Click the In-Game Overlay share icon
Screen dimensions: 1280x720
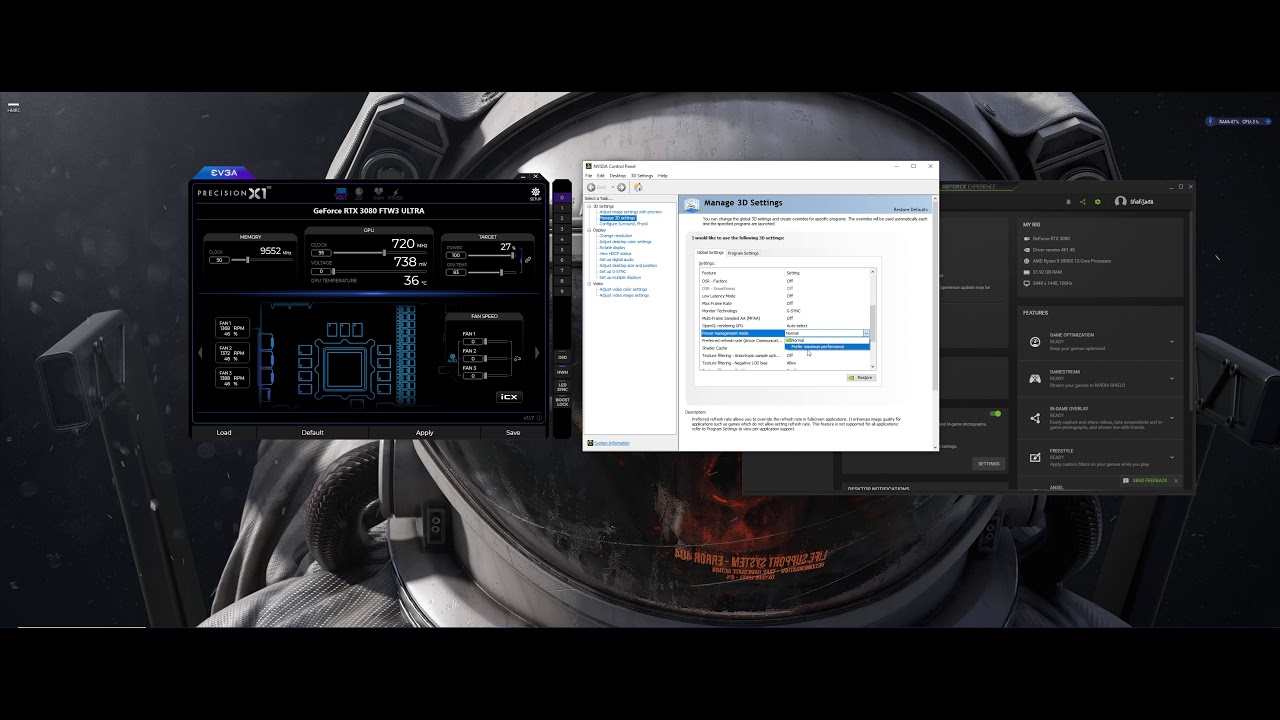point(1035,418)
